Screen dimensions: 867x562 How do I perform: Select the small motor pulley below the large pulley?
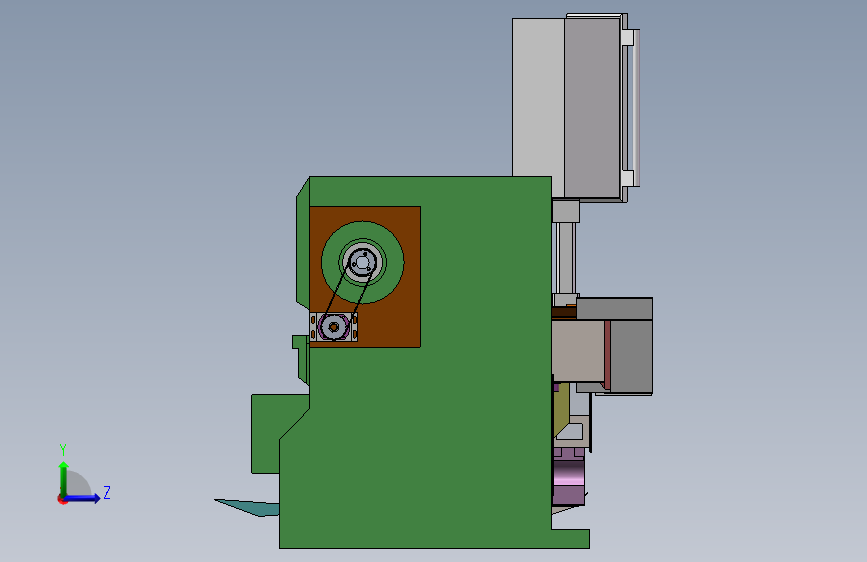click(x=333, y=327)
